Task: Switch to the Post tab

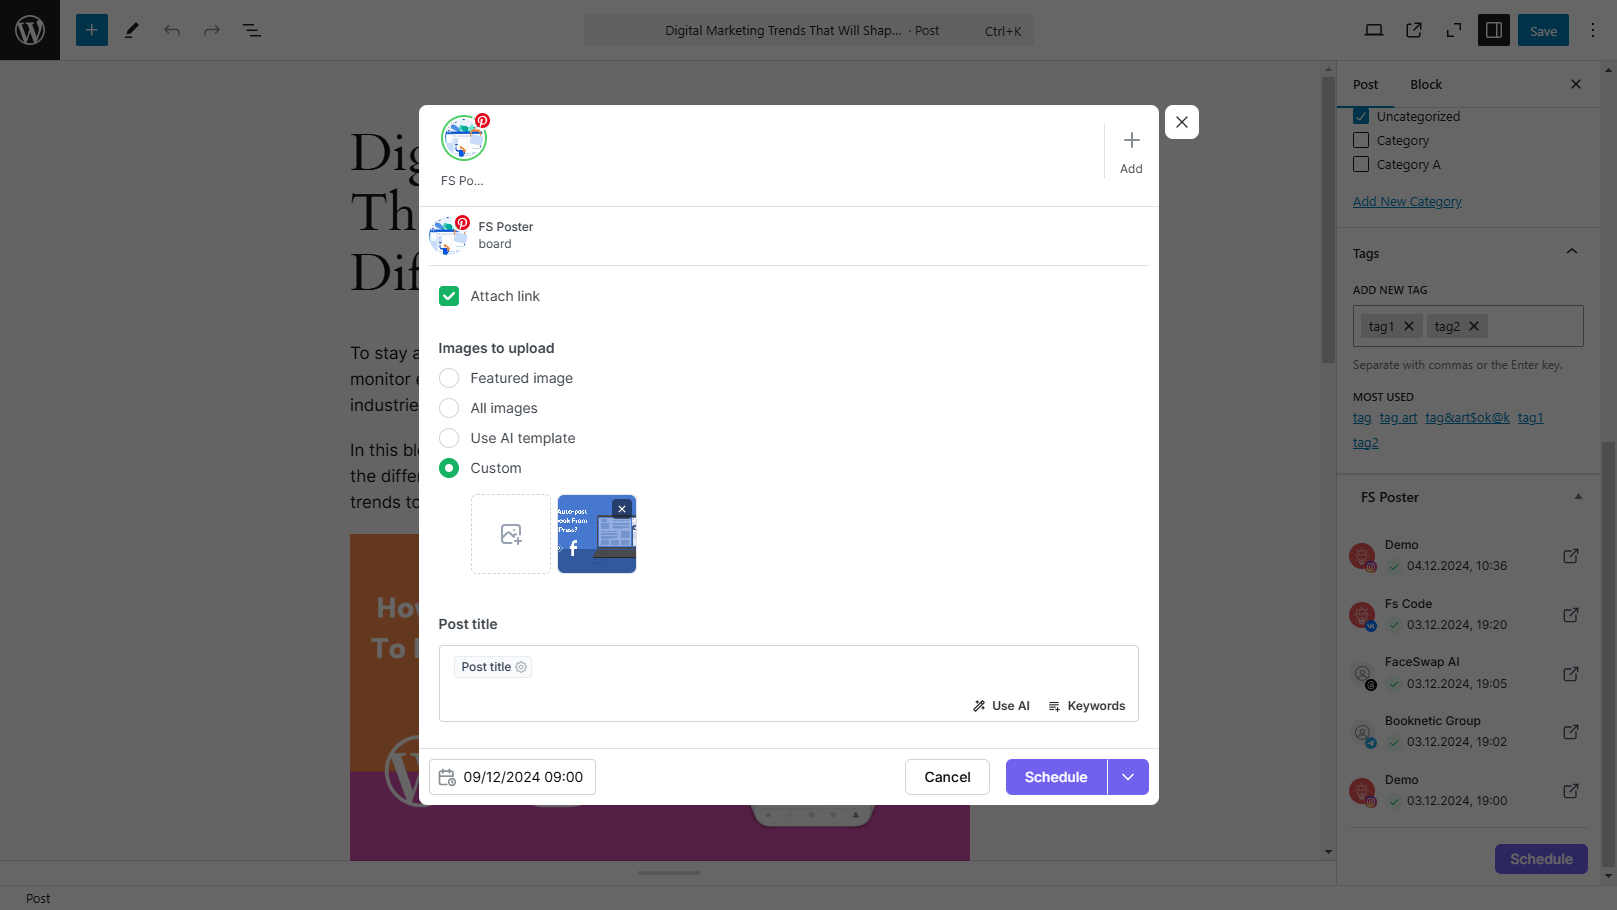Action: tap(1365, 85)
